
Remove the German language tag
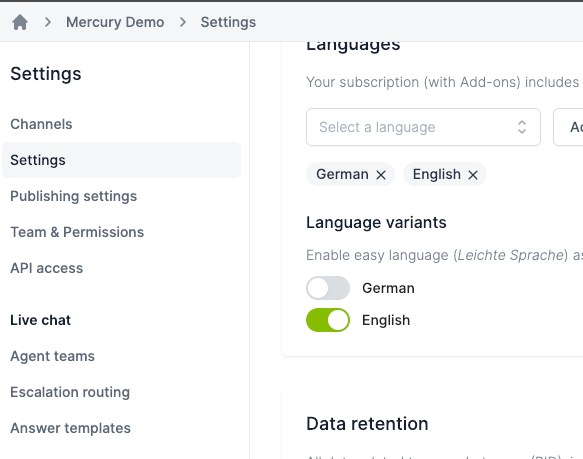tap(381, 175)
